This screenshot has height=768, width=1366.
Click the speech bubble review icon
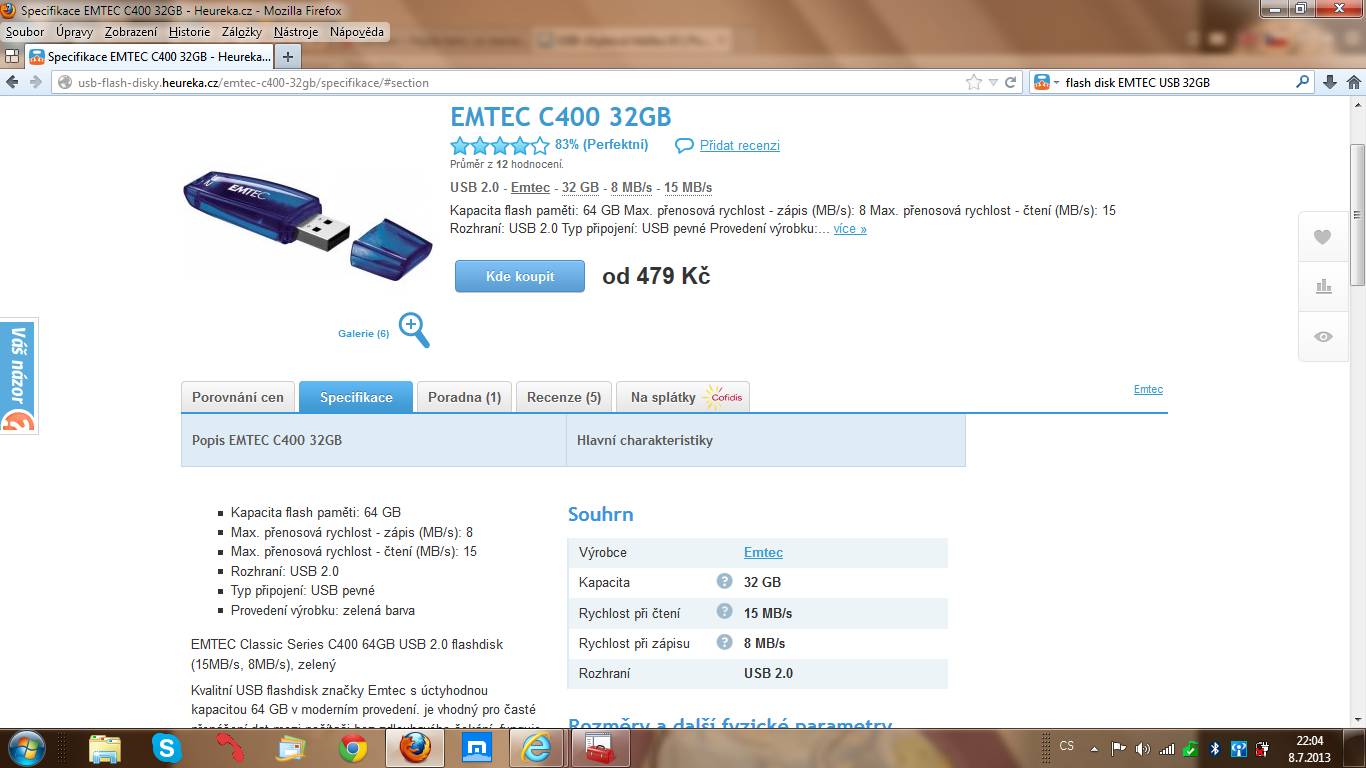point(684,146)
